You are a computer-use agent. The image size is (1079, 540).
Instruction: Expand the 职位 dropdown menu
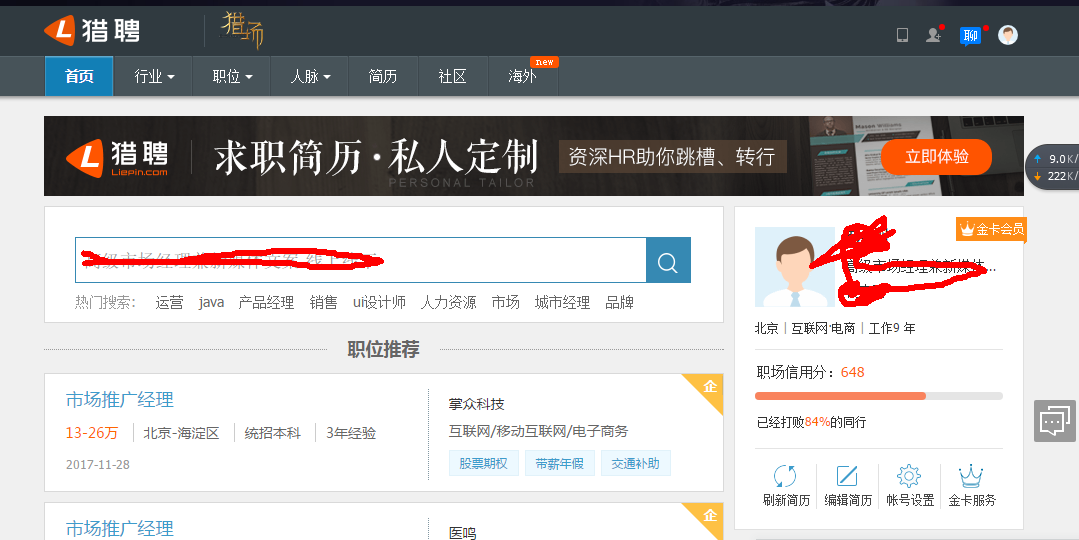tap(233, 76)
